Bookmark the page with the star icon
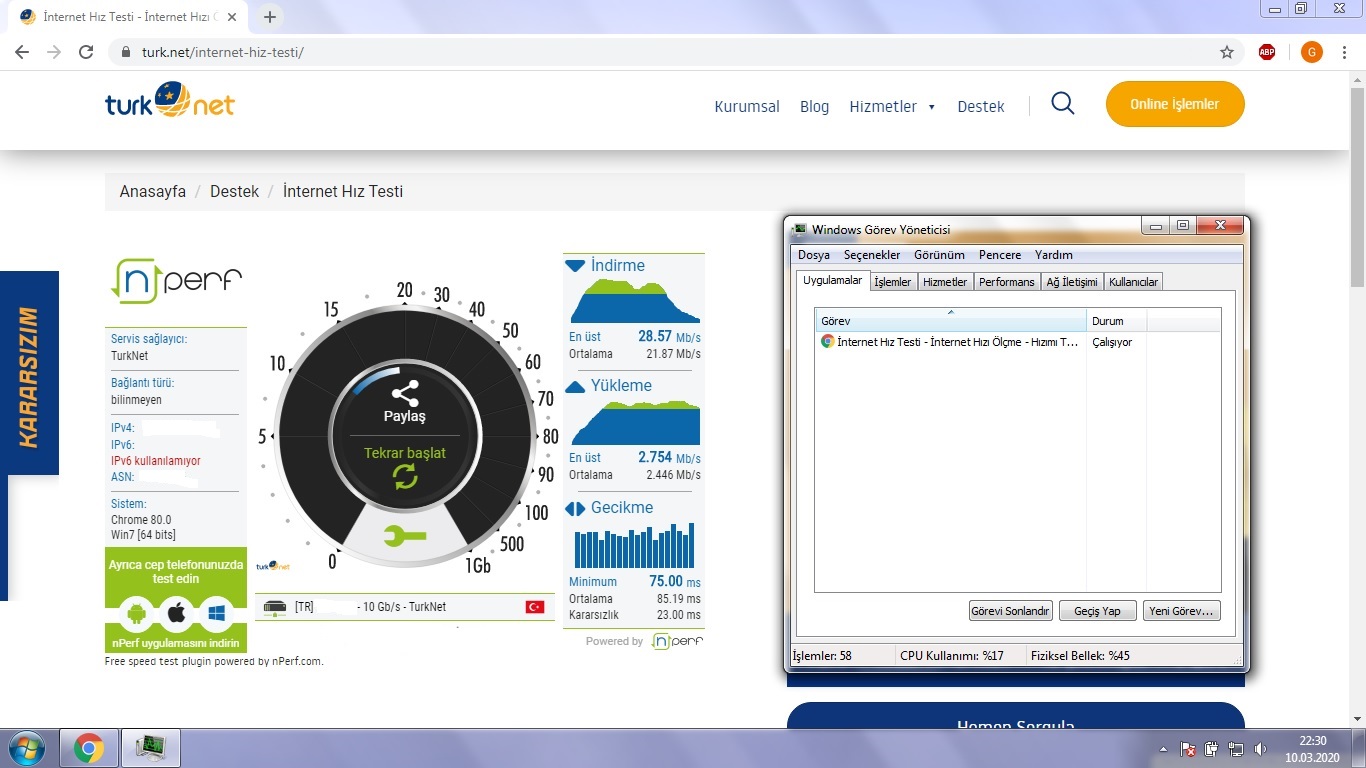1366x768 pixels. (x=1227, y=52)
